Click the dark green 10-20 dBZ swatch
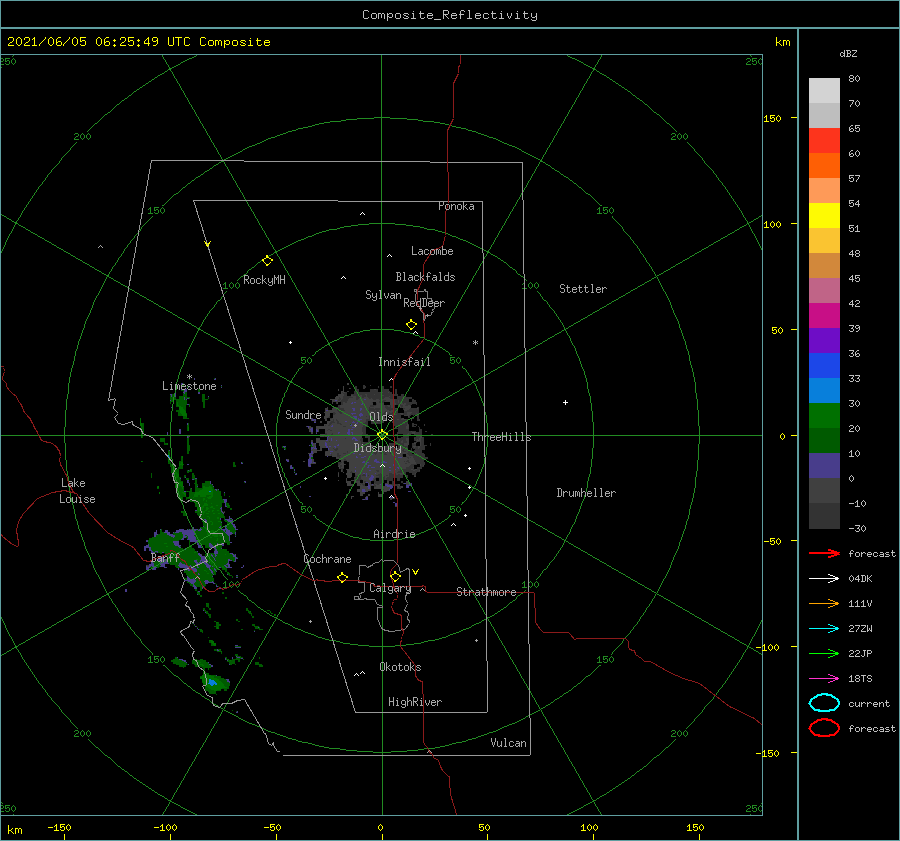The image size is (900, 841). coord(824,441)
